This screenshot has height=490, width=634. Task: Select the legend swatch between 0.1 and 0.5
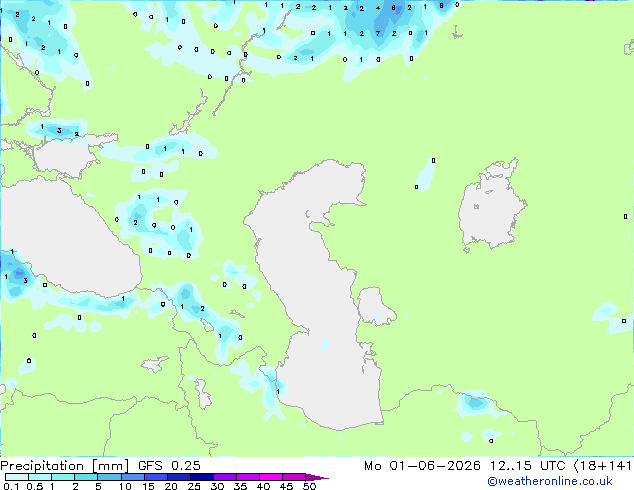pos(17,477)
